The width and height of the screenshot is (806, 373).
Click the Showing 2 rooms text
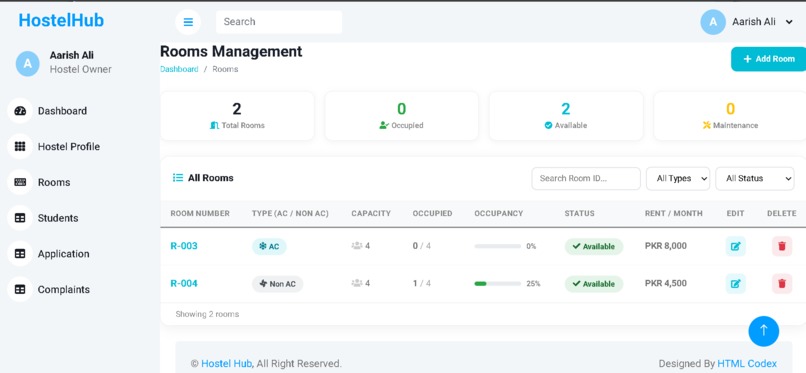click(207, 314)
